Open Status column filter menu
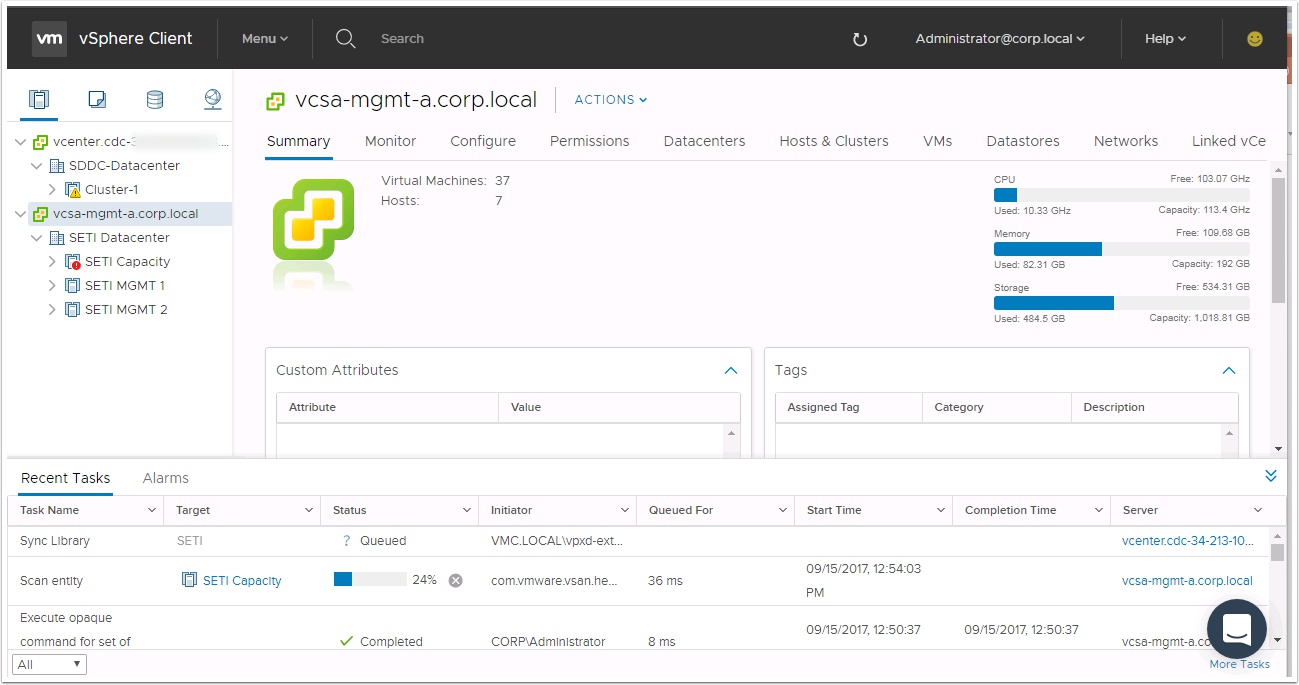 467,510
